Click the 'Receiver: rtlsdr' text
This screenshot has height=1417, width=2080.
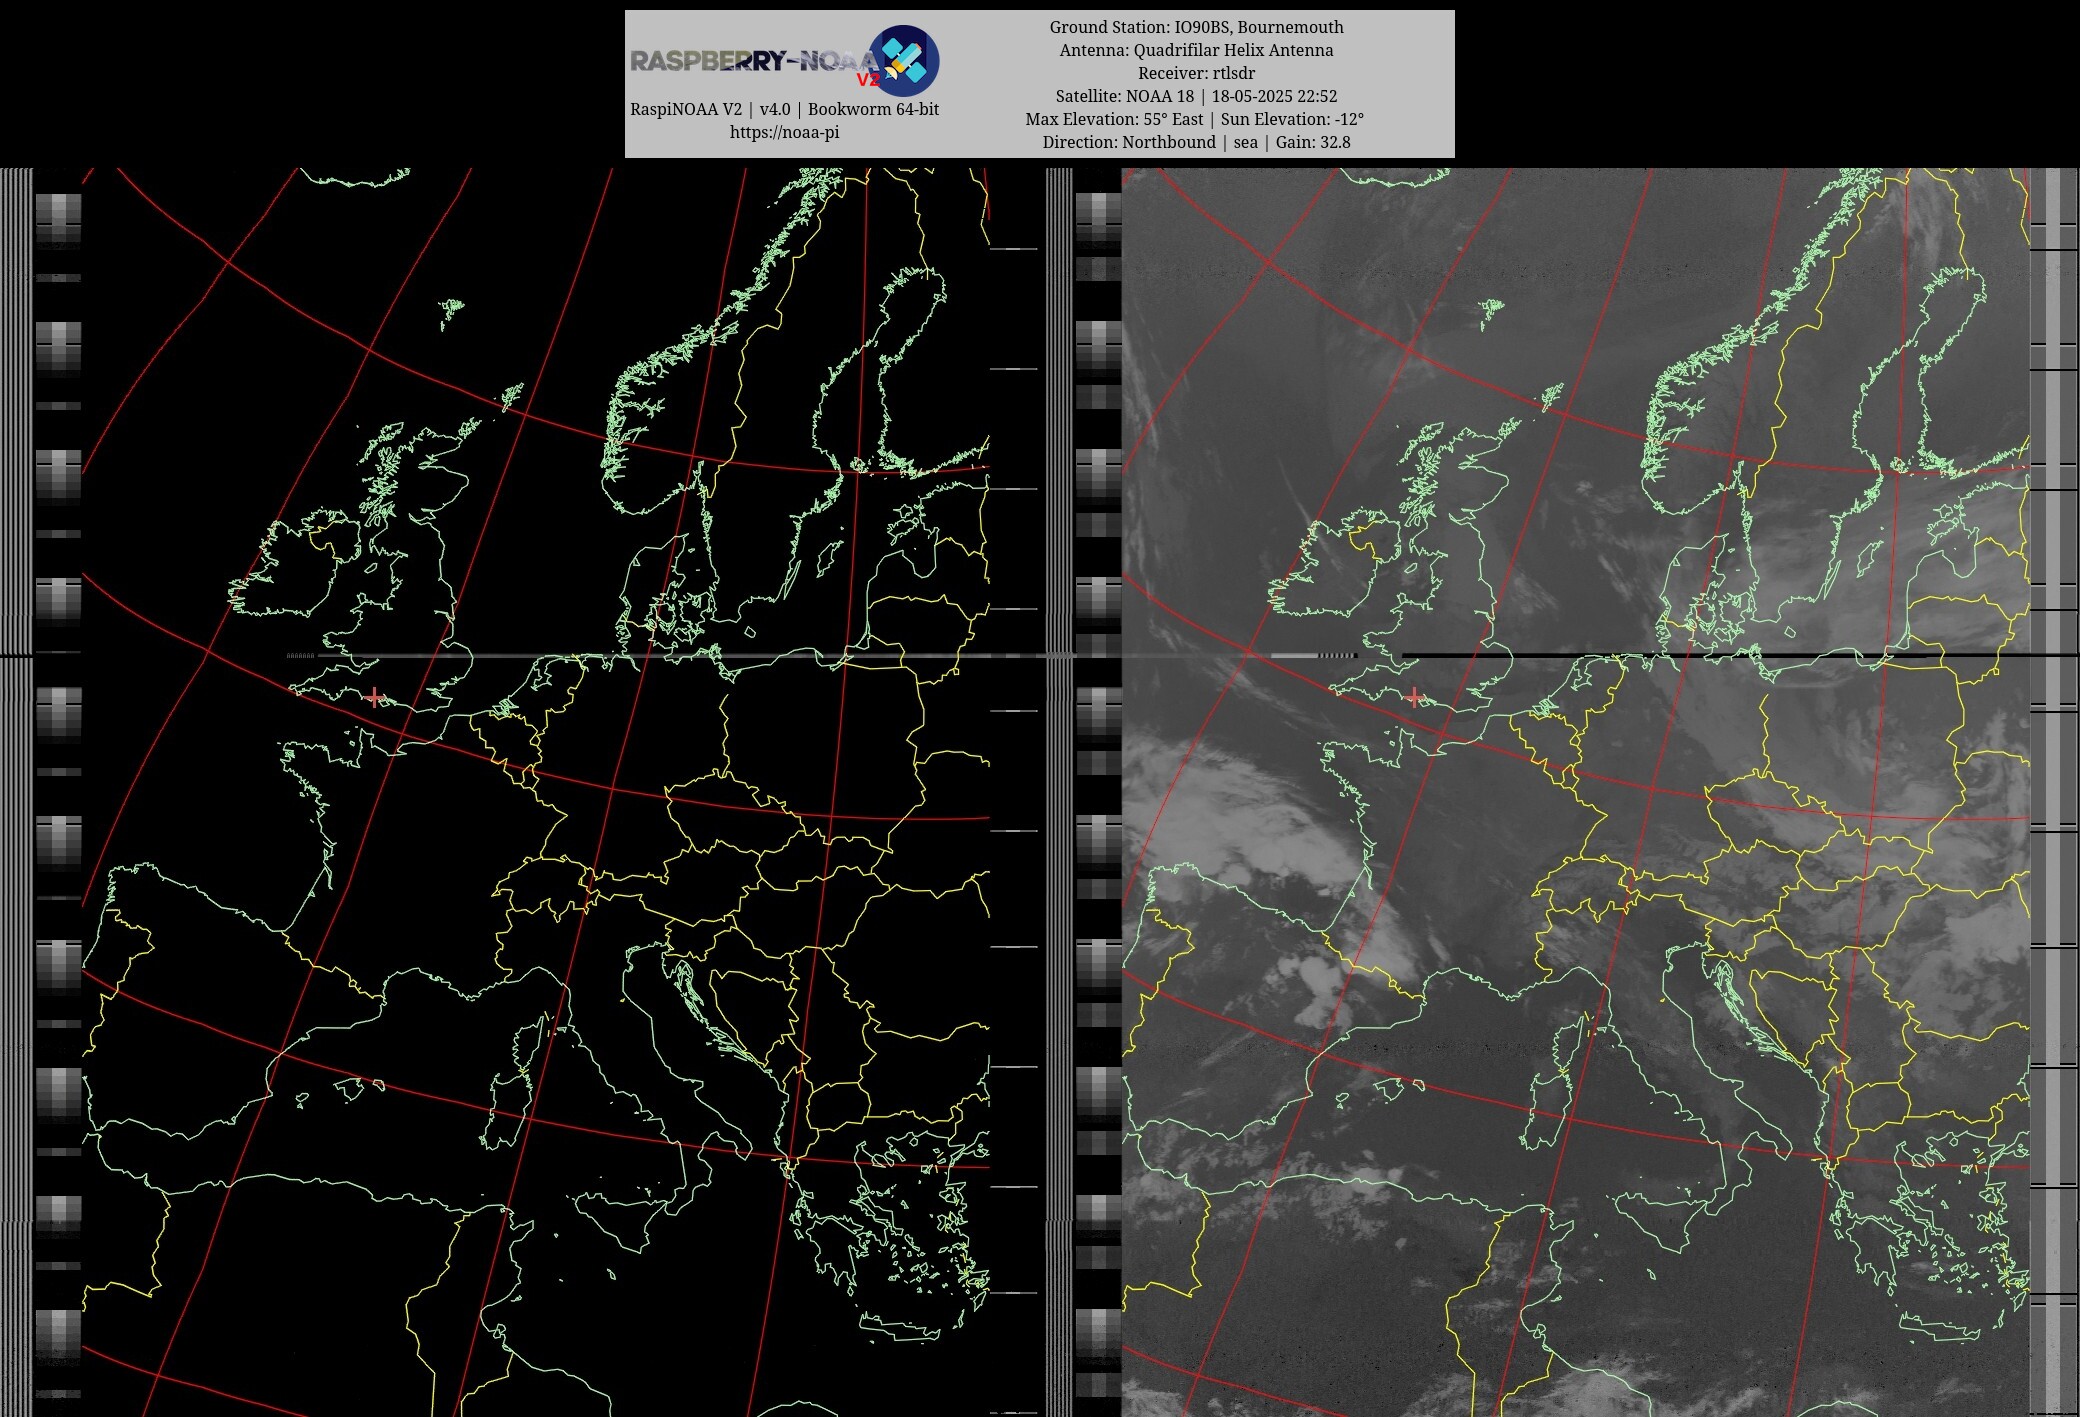click(1196, 73)
